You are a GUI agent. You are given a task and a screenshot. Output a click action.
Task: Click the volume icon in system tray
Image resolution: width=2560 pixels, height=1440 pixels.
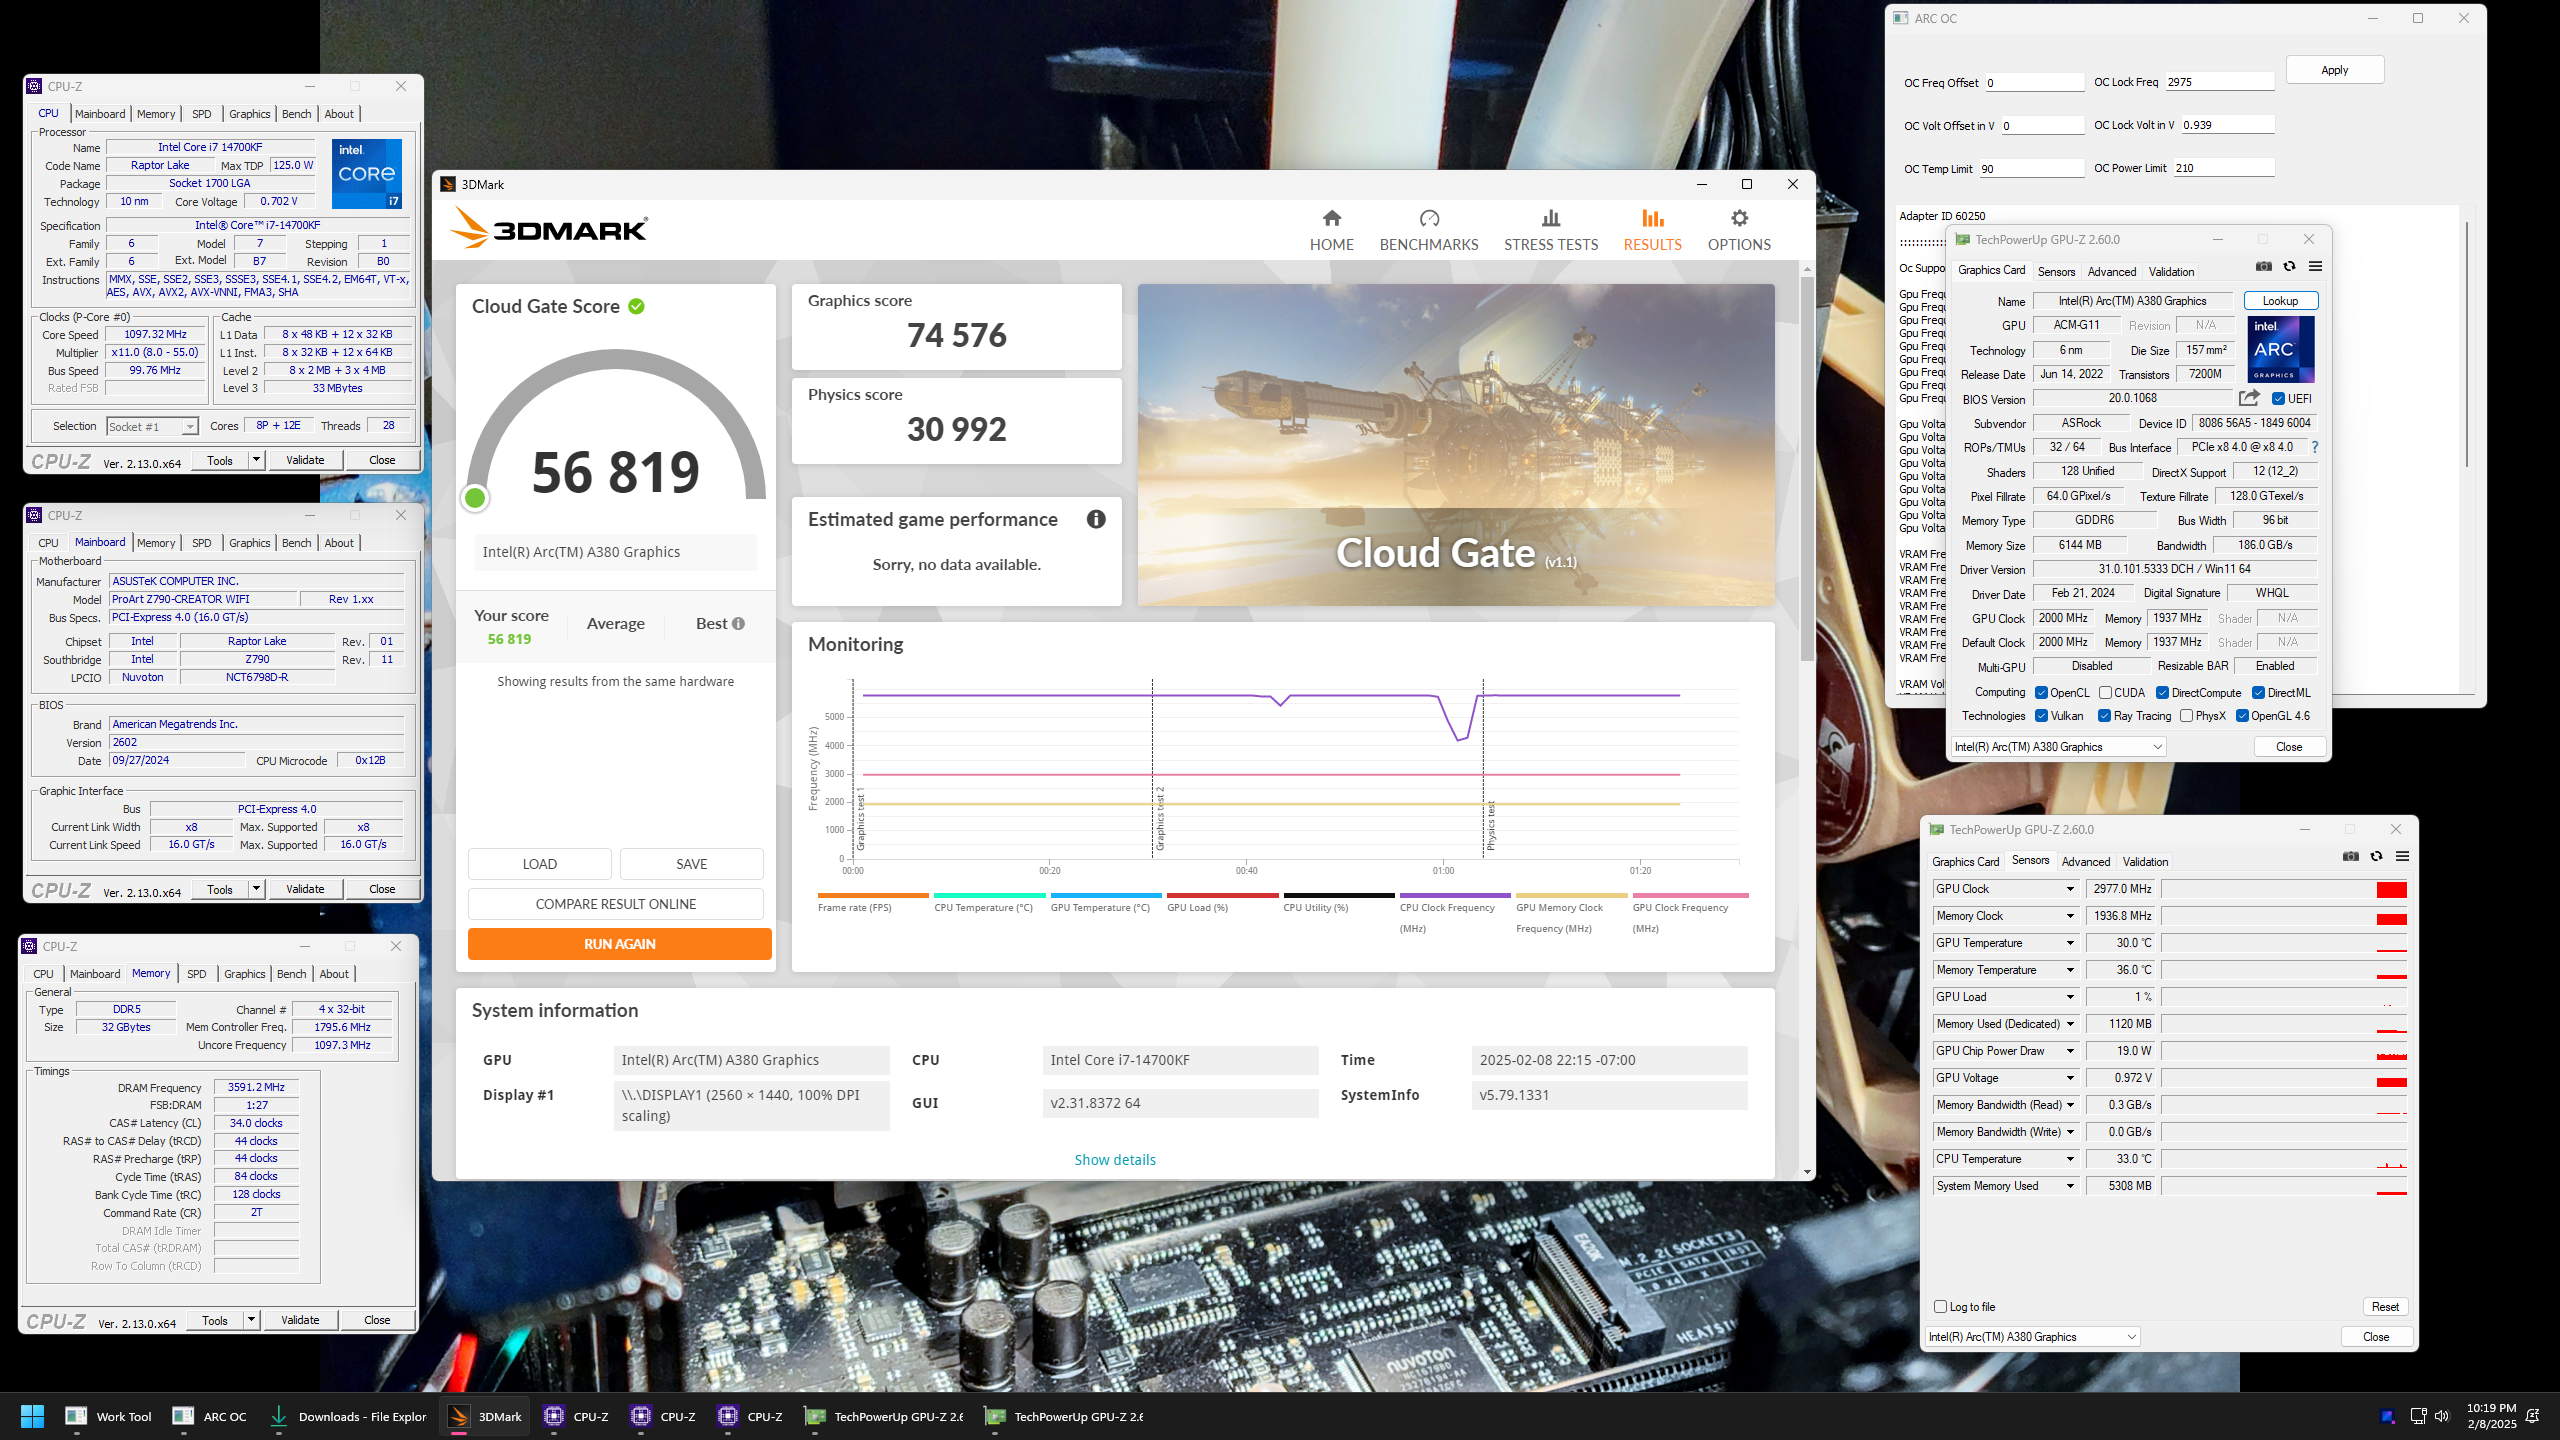coord(2442,1416)
